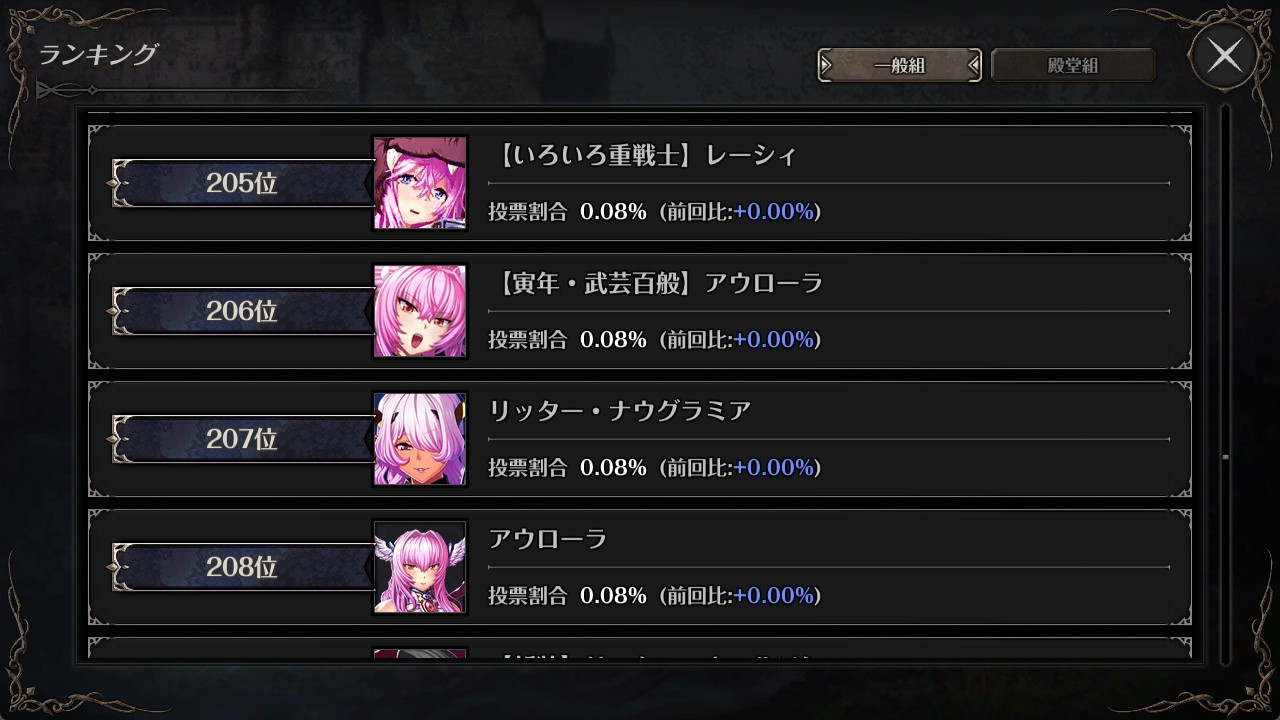Click the name 【いろいろ重戦士】レーシィ

[x=646, y=155]
